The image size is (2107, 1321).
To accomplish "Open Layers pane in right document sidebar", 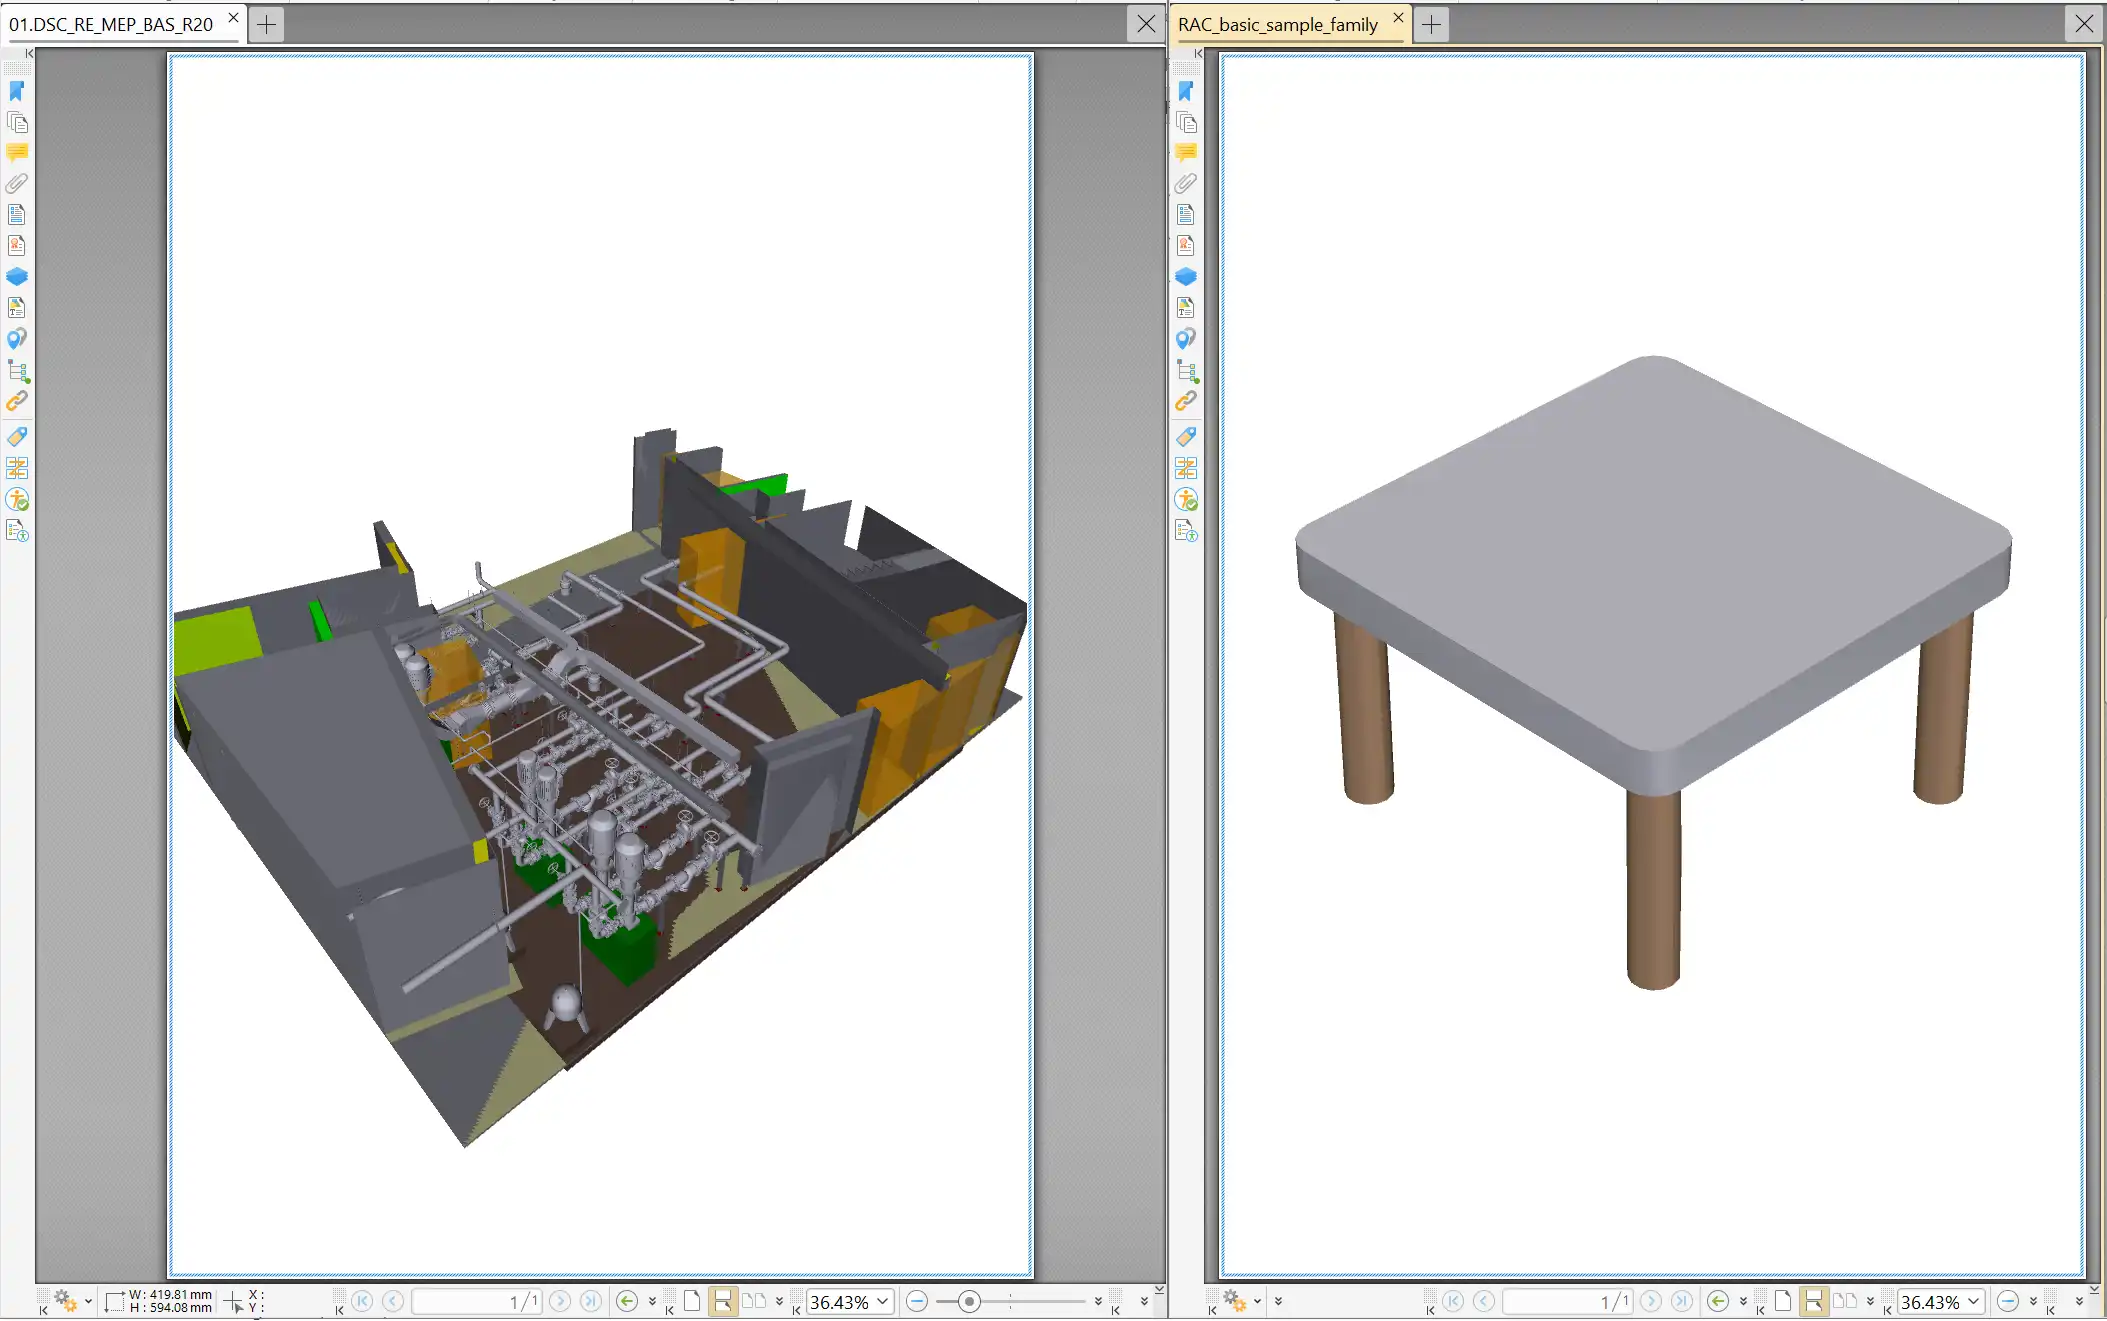I will click(x=1186, y=277).
